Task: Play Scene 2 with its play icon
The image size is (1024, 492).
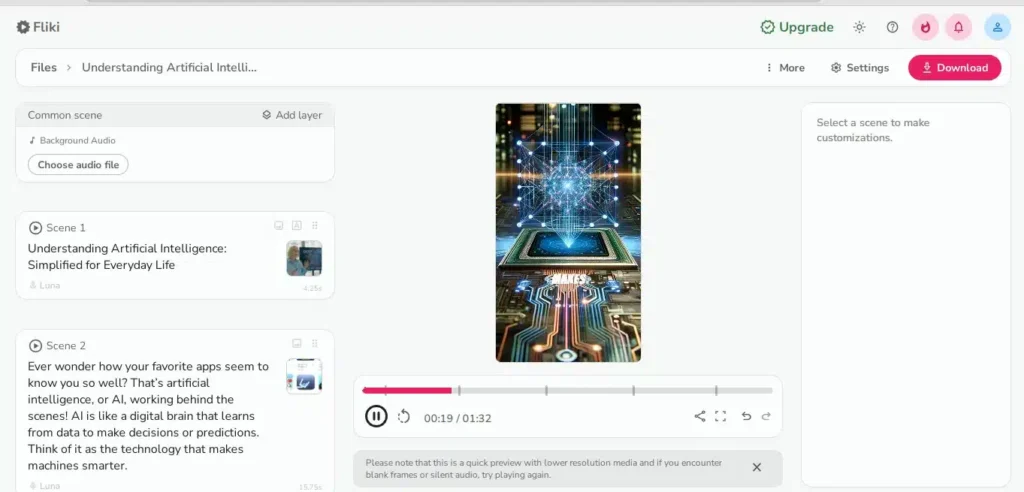Action: tap(35, 346)
